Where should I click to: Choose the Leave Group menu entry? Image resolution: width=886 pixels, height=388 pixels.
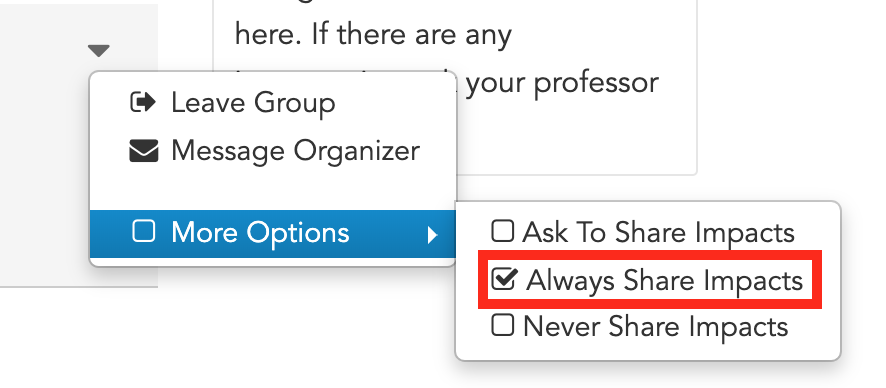273,103
